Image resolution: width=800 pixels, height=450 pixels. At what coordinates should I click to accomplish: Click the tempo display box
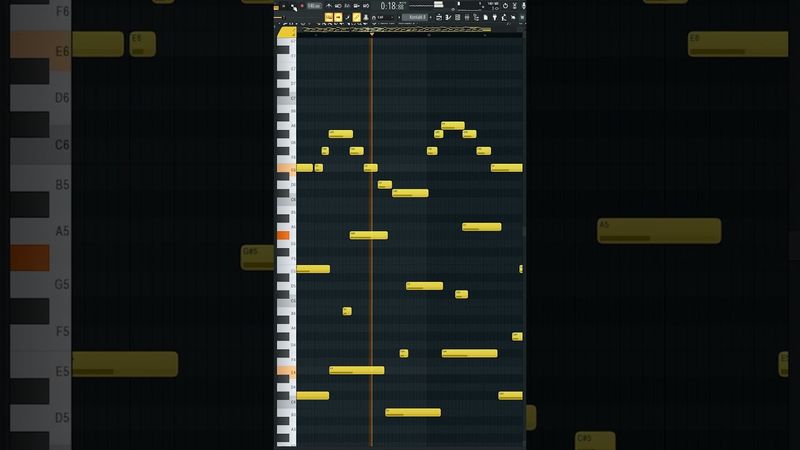314,6
